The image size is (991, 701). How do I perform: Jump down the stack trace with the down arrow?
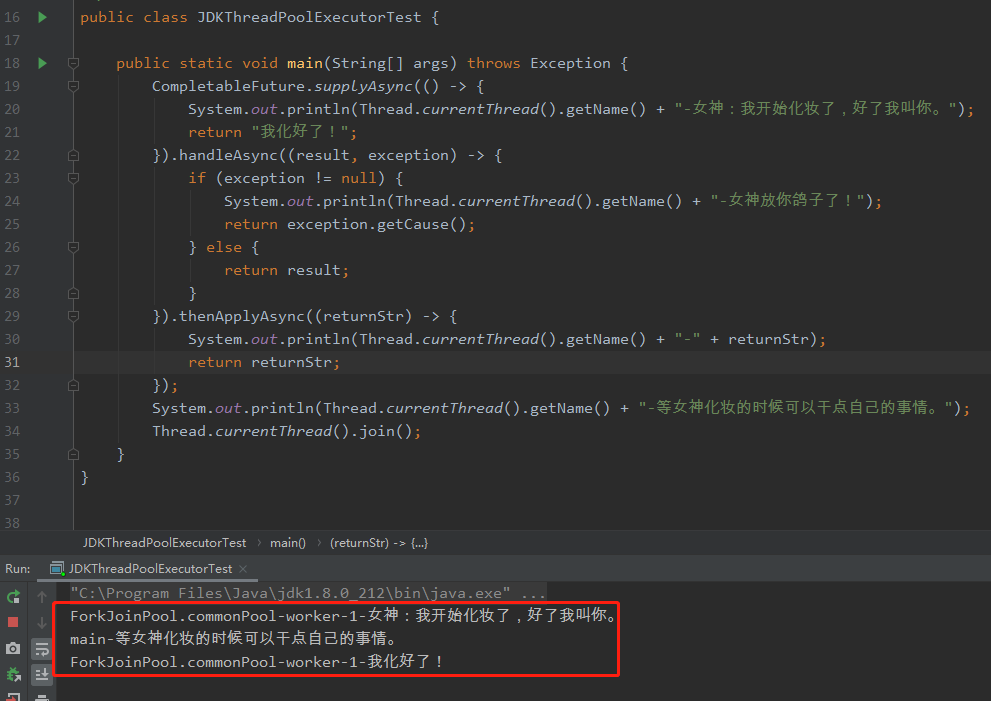tap(42, 623)
